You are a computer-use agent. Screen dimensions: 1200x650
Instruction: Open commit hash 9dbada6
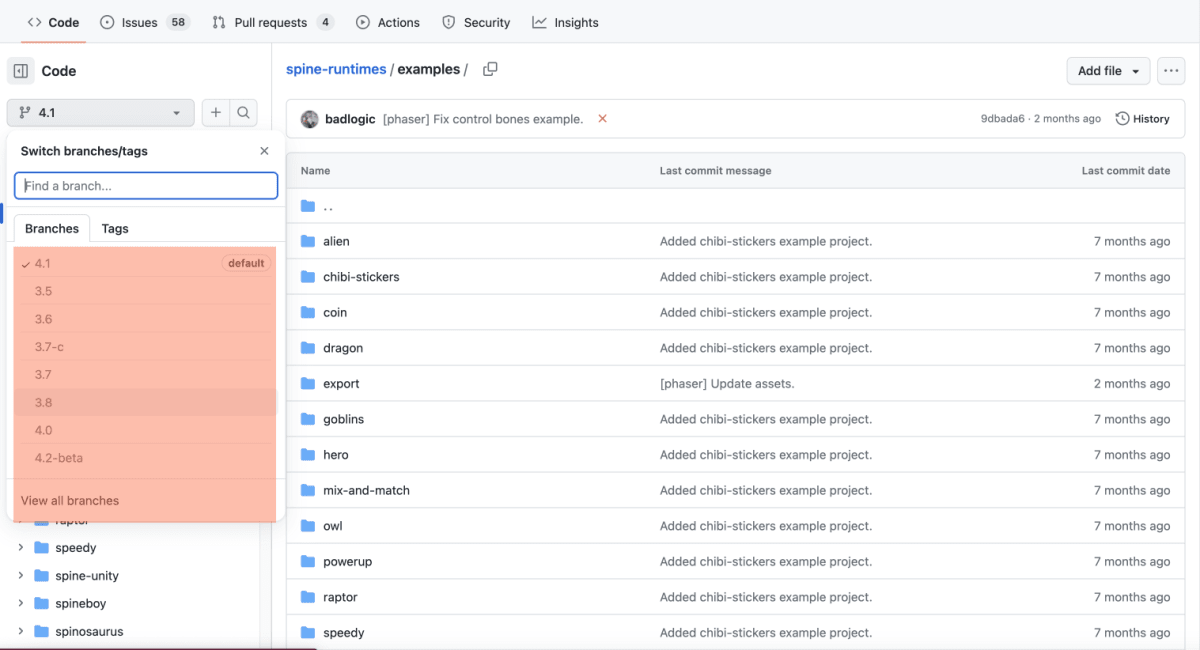1003,119
